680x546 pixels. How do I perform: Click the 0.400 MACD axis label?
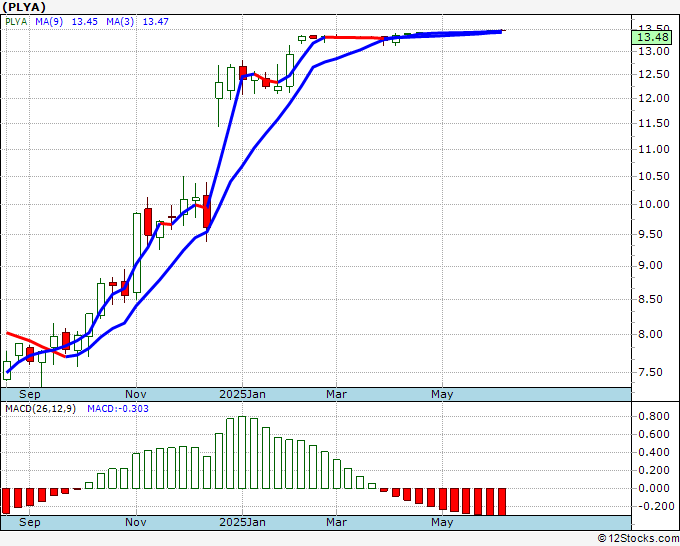[654, 452]
